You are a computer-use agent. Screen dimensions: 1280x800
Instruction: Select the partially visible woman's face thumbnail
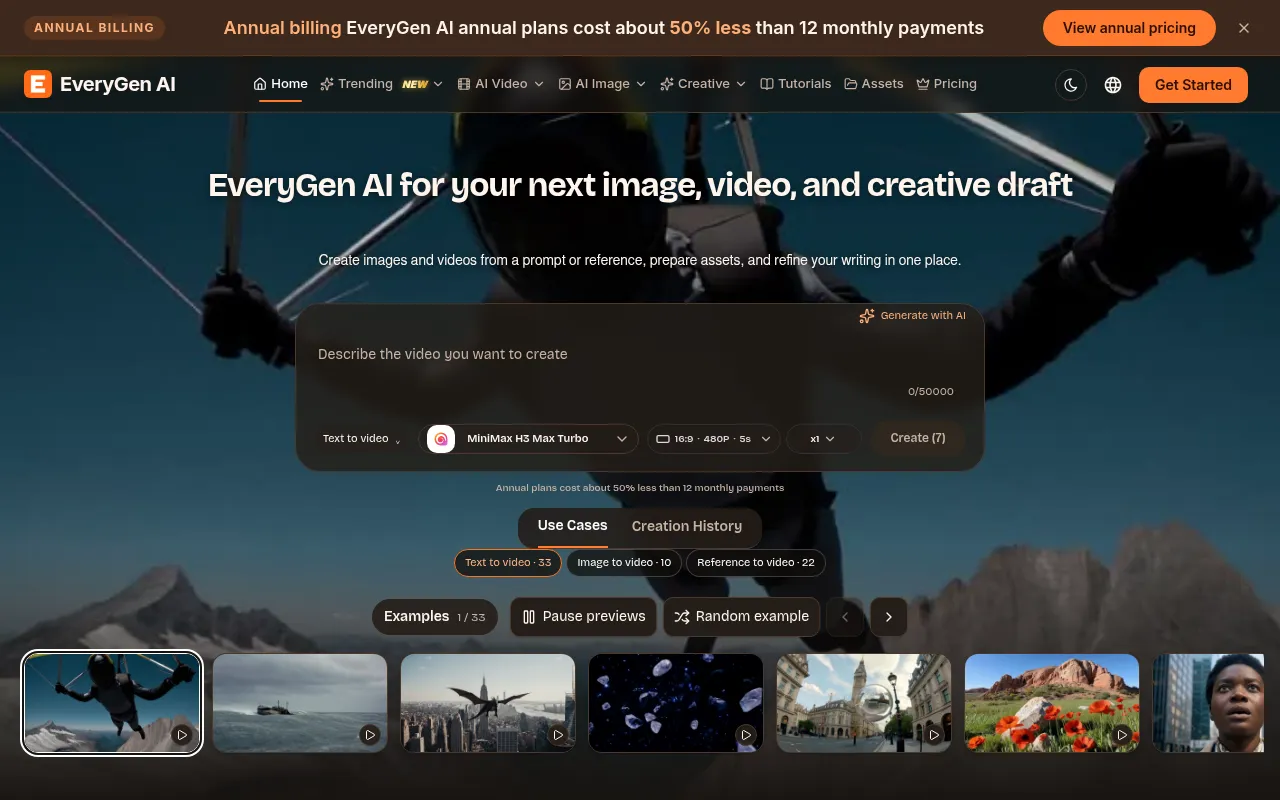coord(1208,703)
